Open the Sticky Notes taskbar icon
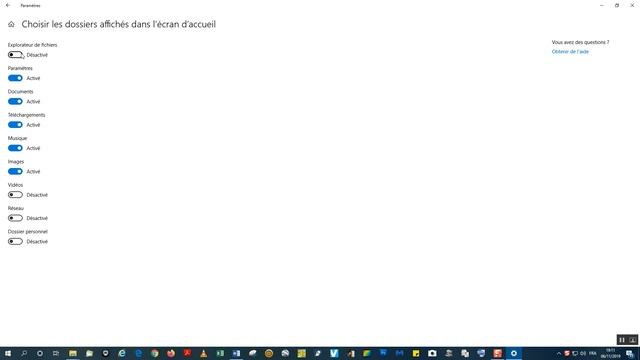The width and height of the screenshot is (640, 360). click(x=416, y=353)
